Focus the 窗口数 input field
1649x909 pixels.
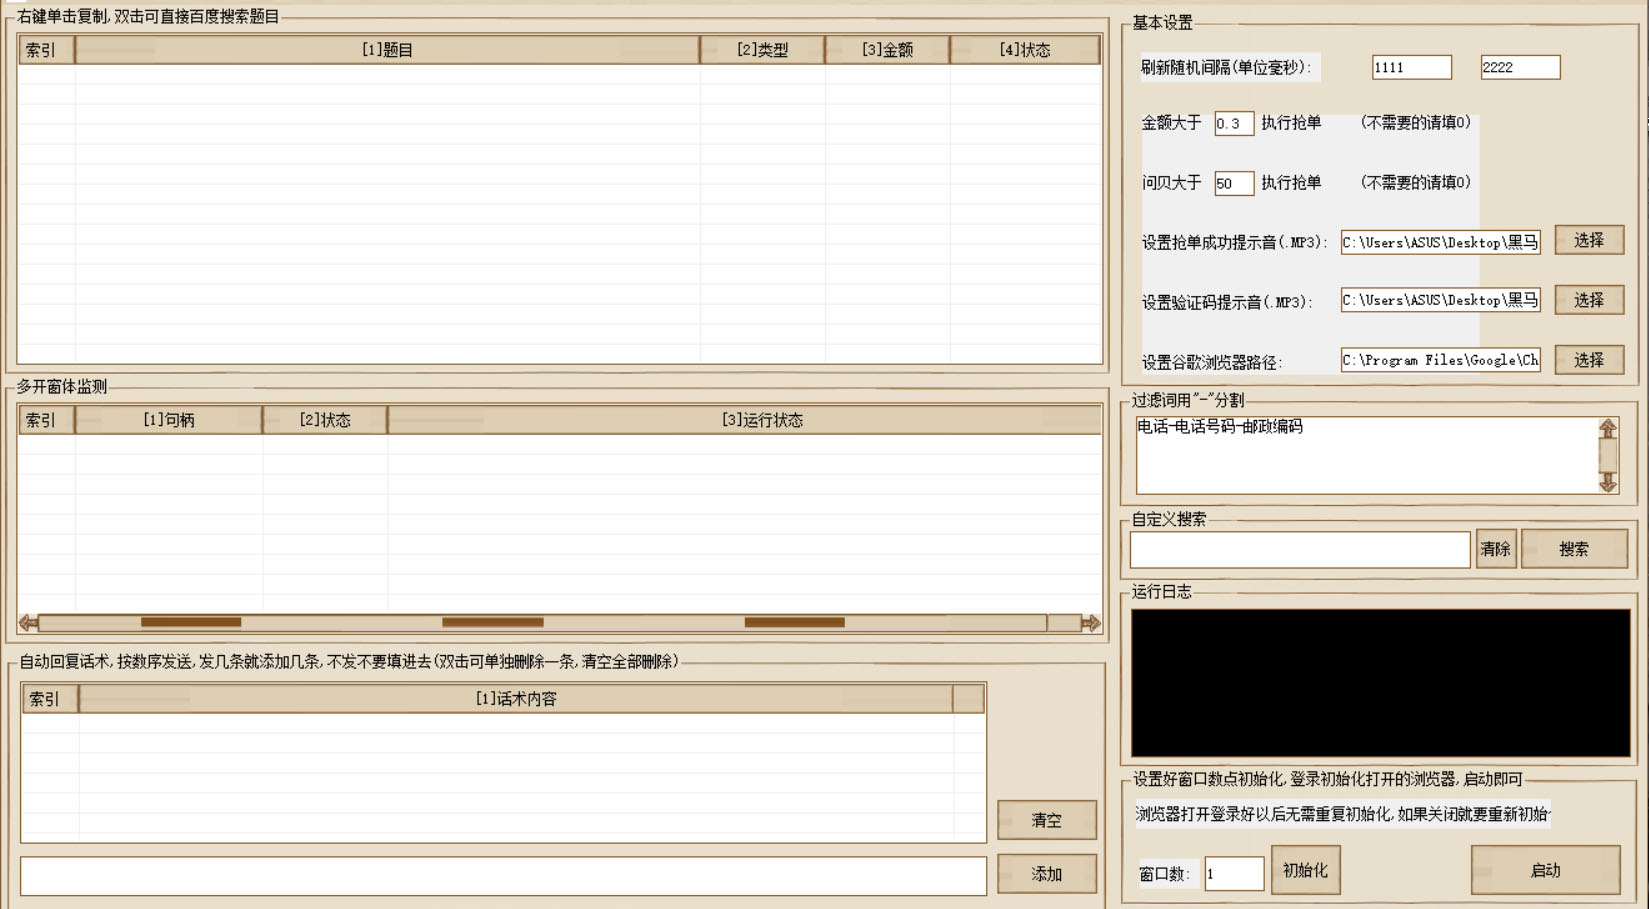coord(1233,874)
